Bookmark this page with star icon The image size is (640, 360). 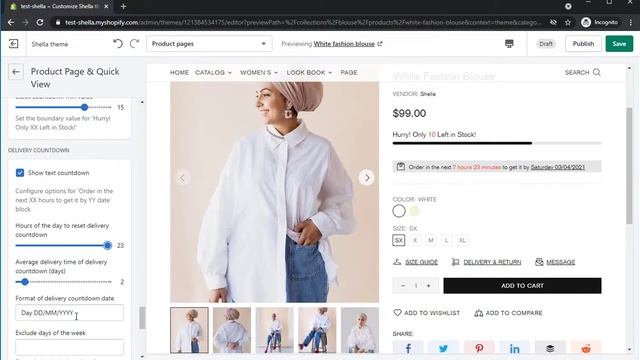pos(568,22)
